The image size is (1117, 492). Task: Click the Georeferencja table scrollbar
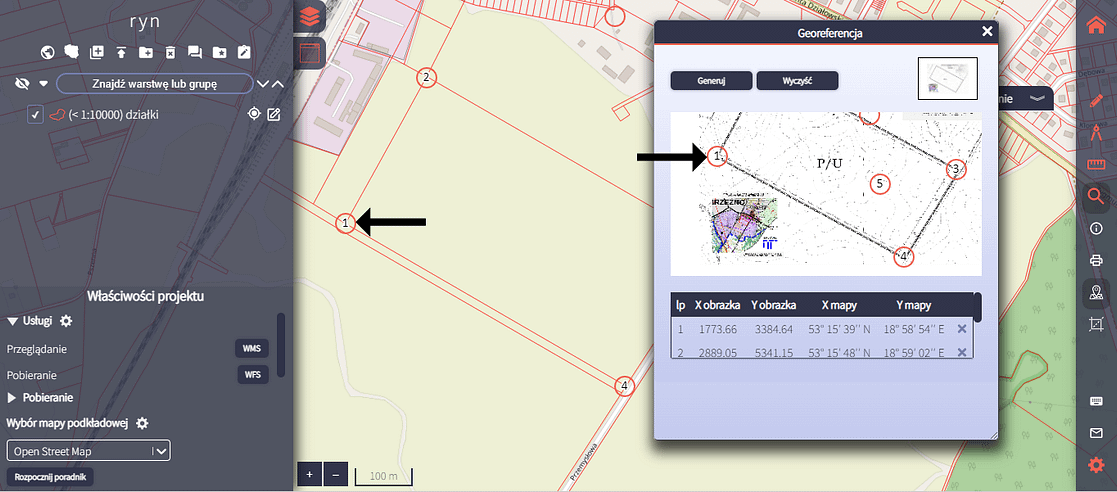tap(978, 307)
